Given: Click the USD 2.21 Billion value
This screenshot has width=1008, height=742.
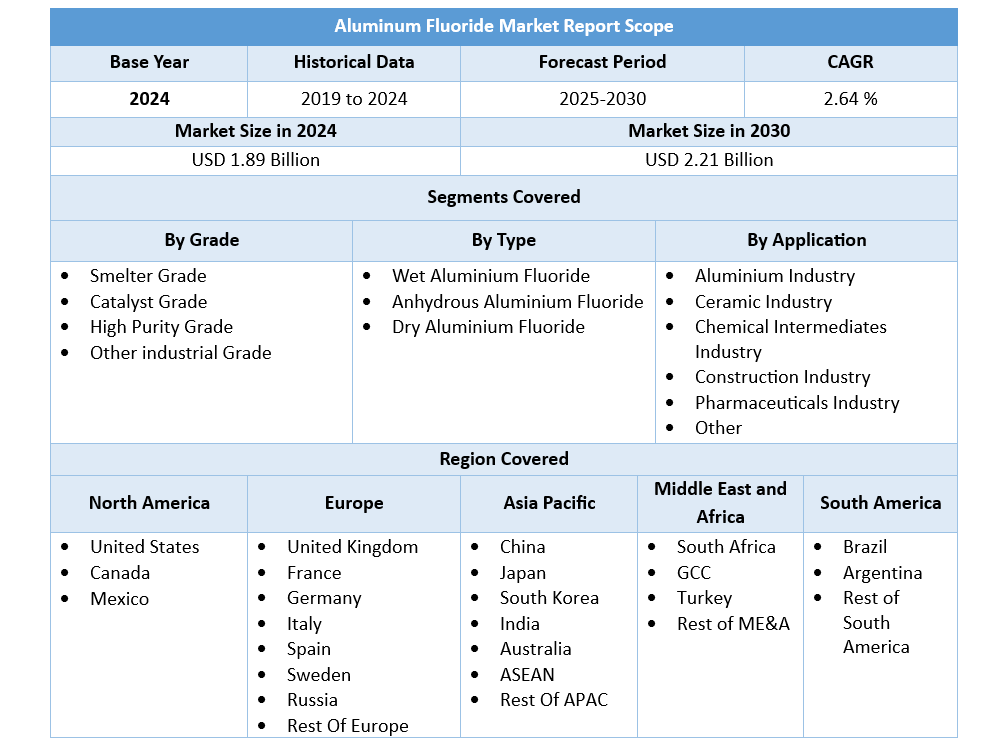Looking at the screenshot, I should coord(709,160).
